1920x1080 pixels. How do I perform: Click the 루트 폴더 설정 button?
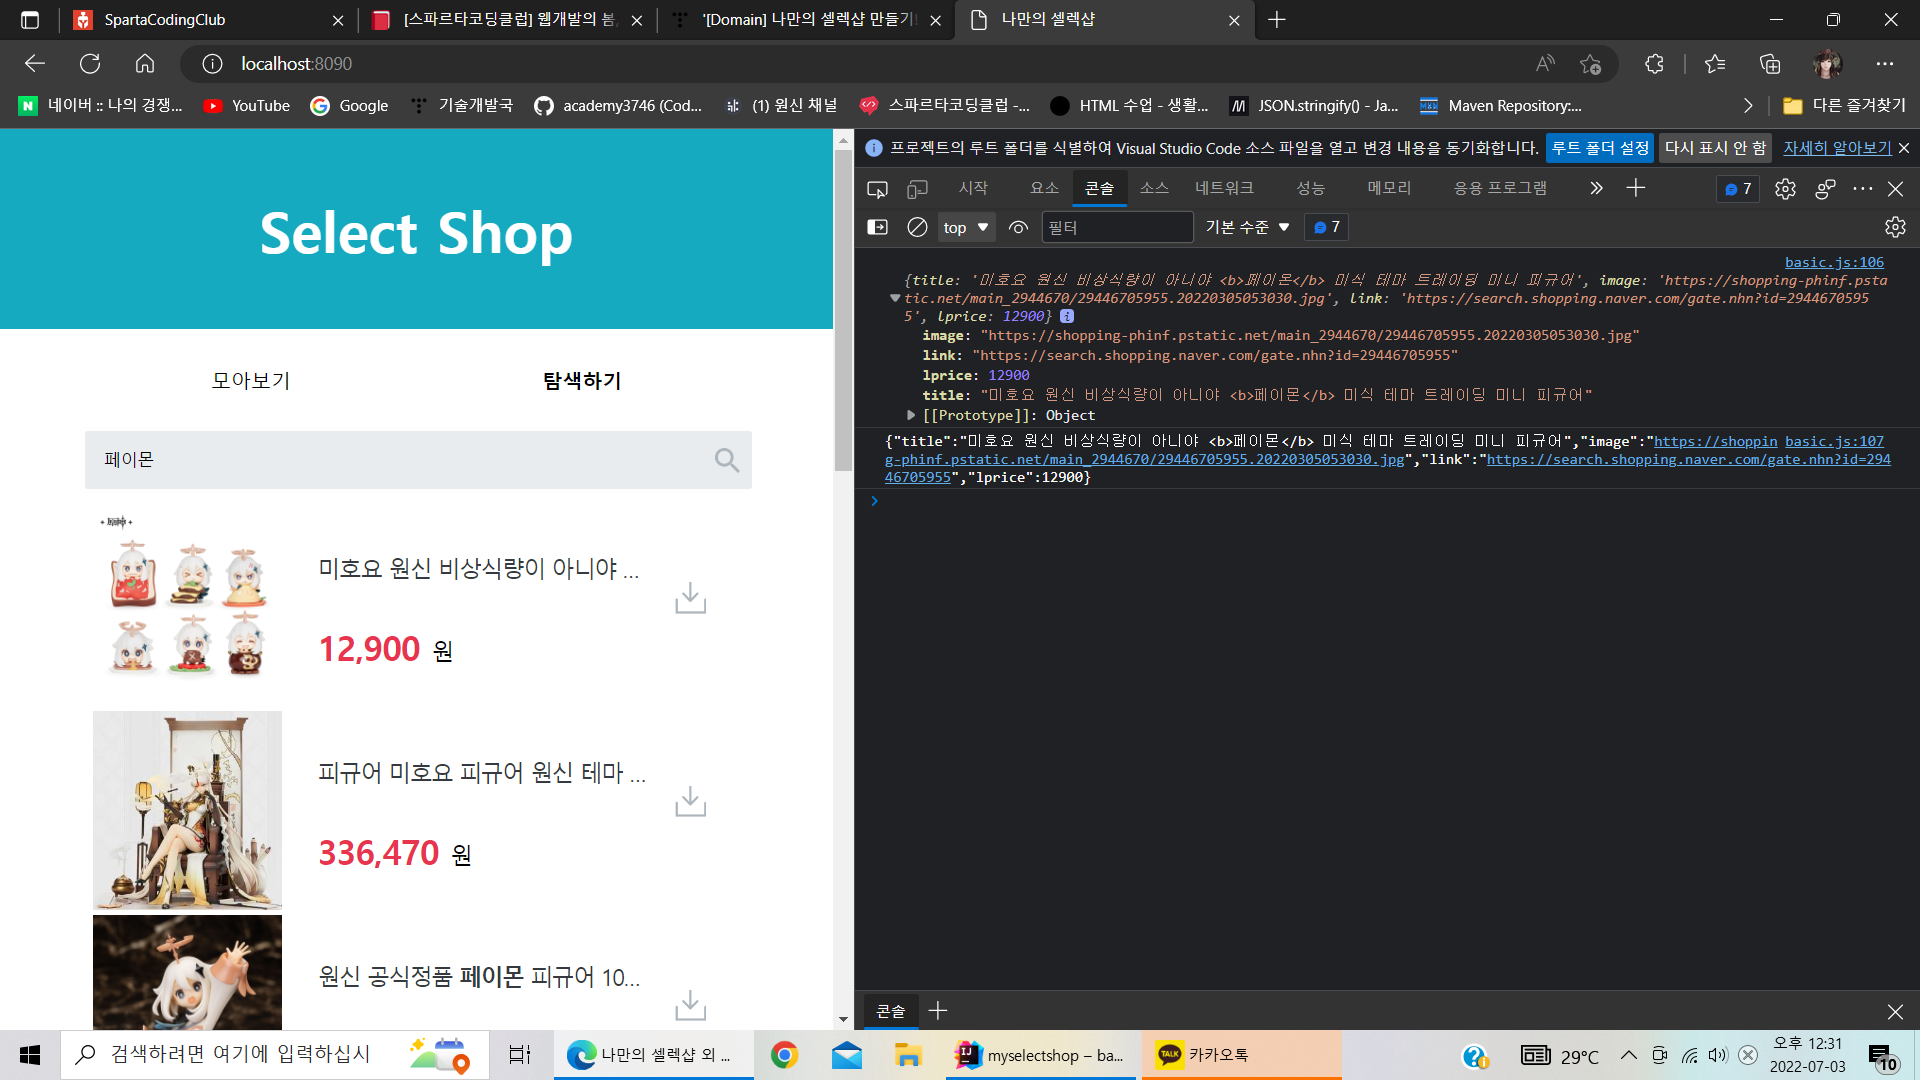point(1599,148)
